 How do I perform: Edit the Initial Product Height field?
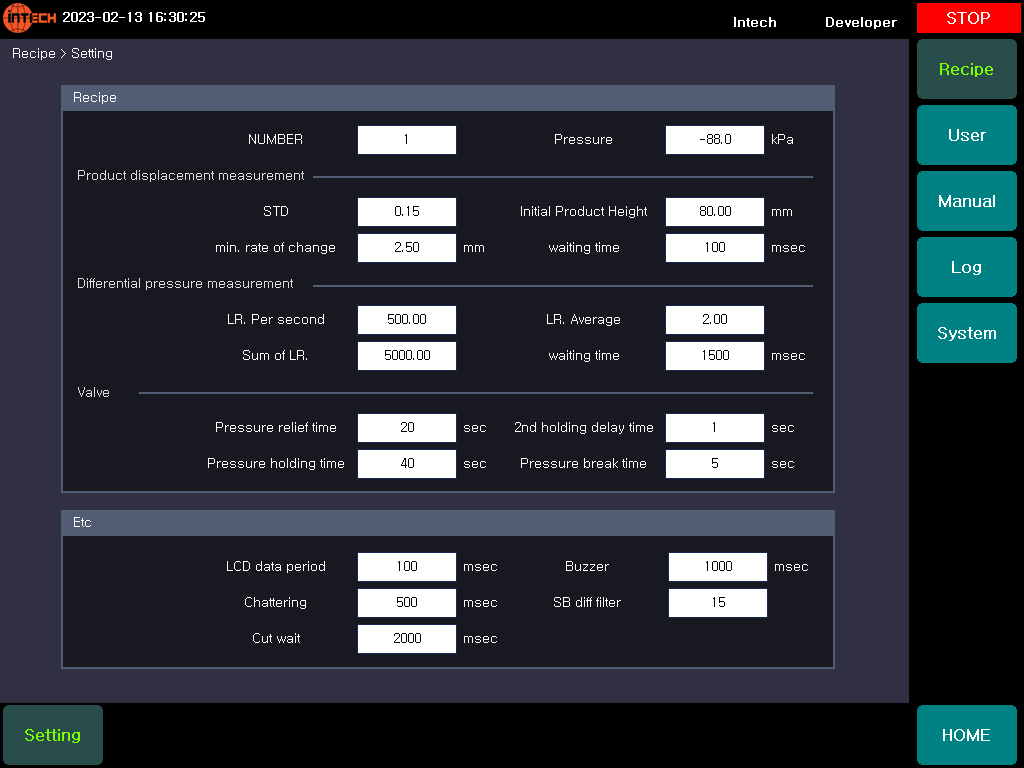point(714,212)
